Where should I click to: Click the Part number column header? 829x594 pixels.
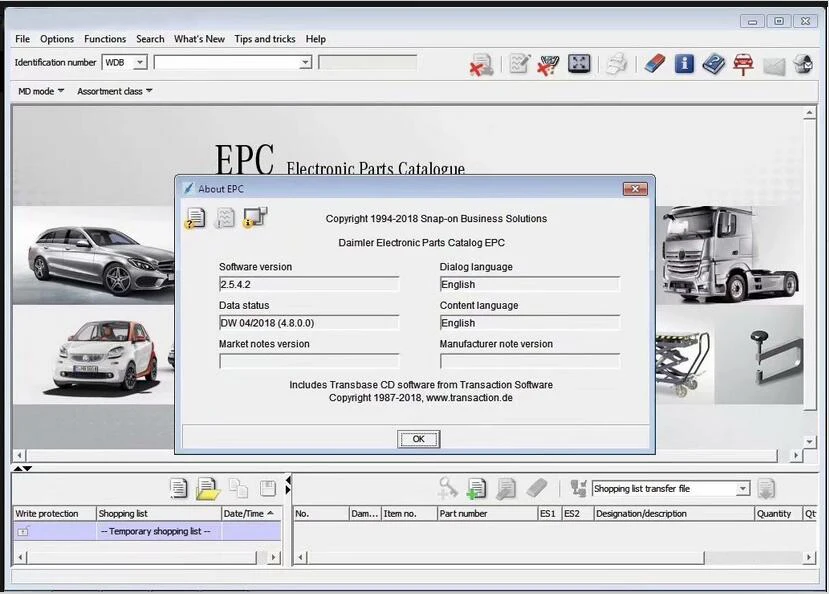[487, 513]
